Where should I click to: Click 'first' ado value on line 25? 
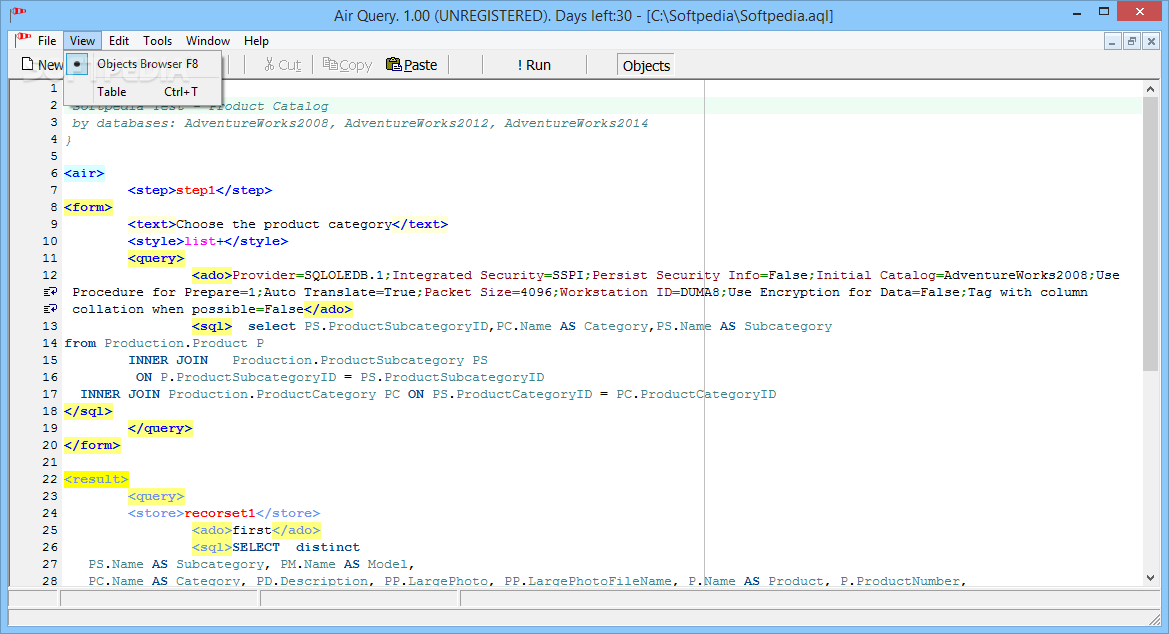(x=252, y=530)
